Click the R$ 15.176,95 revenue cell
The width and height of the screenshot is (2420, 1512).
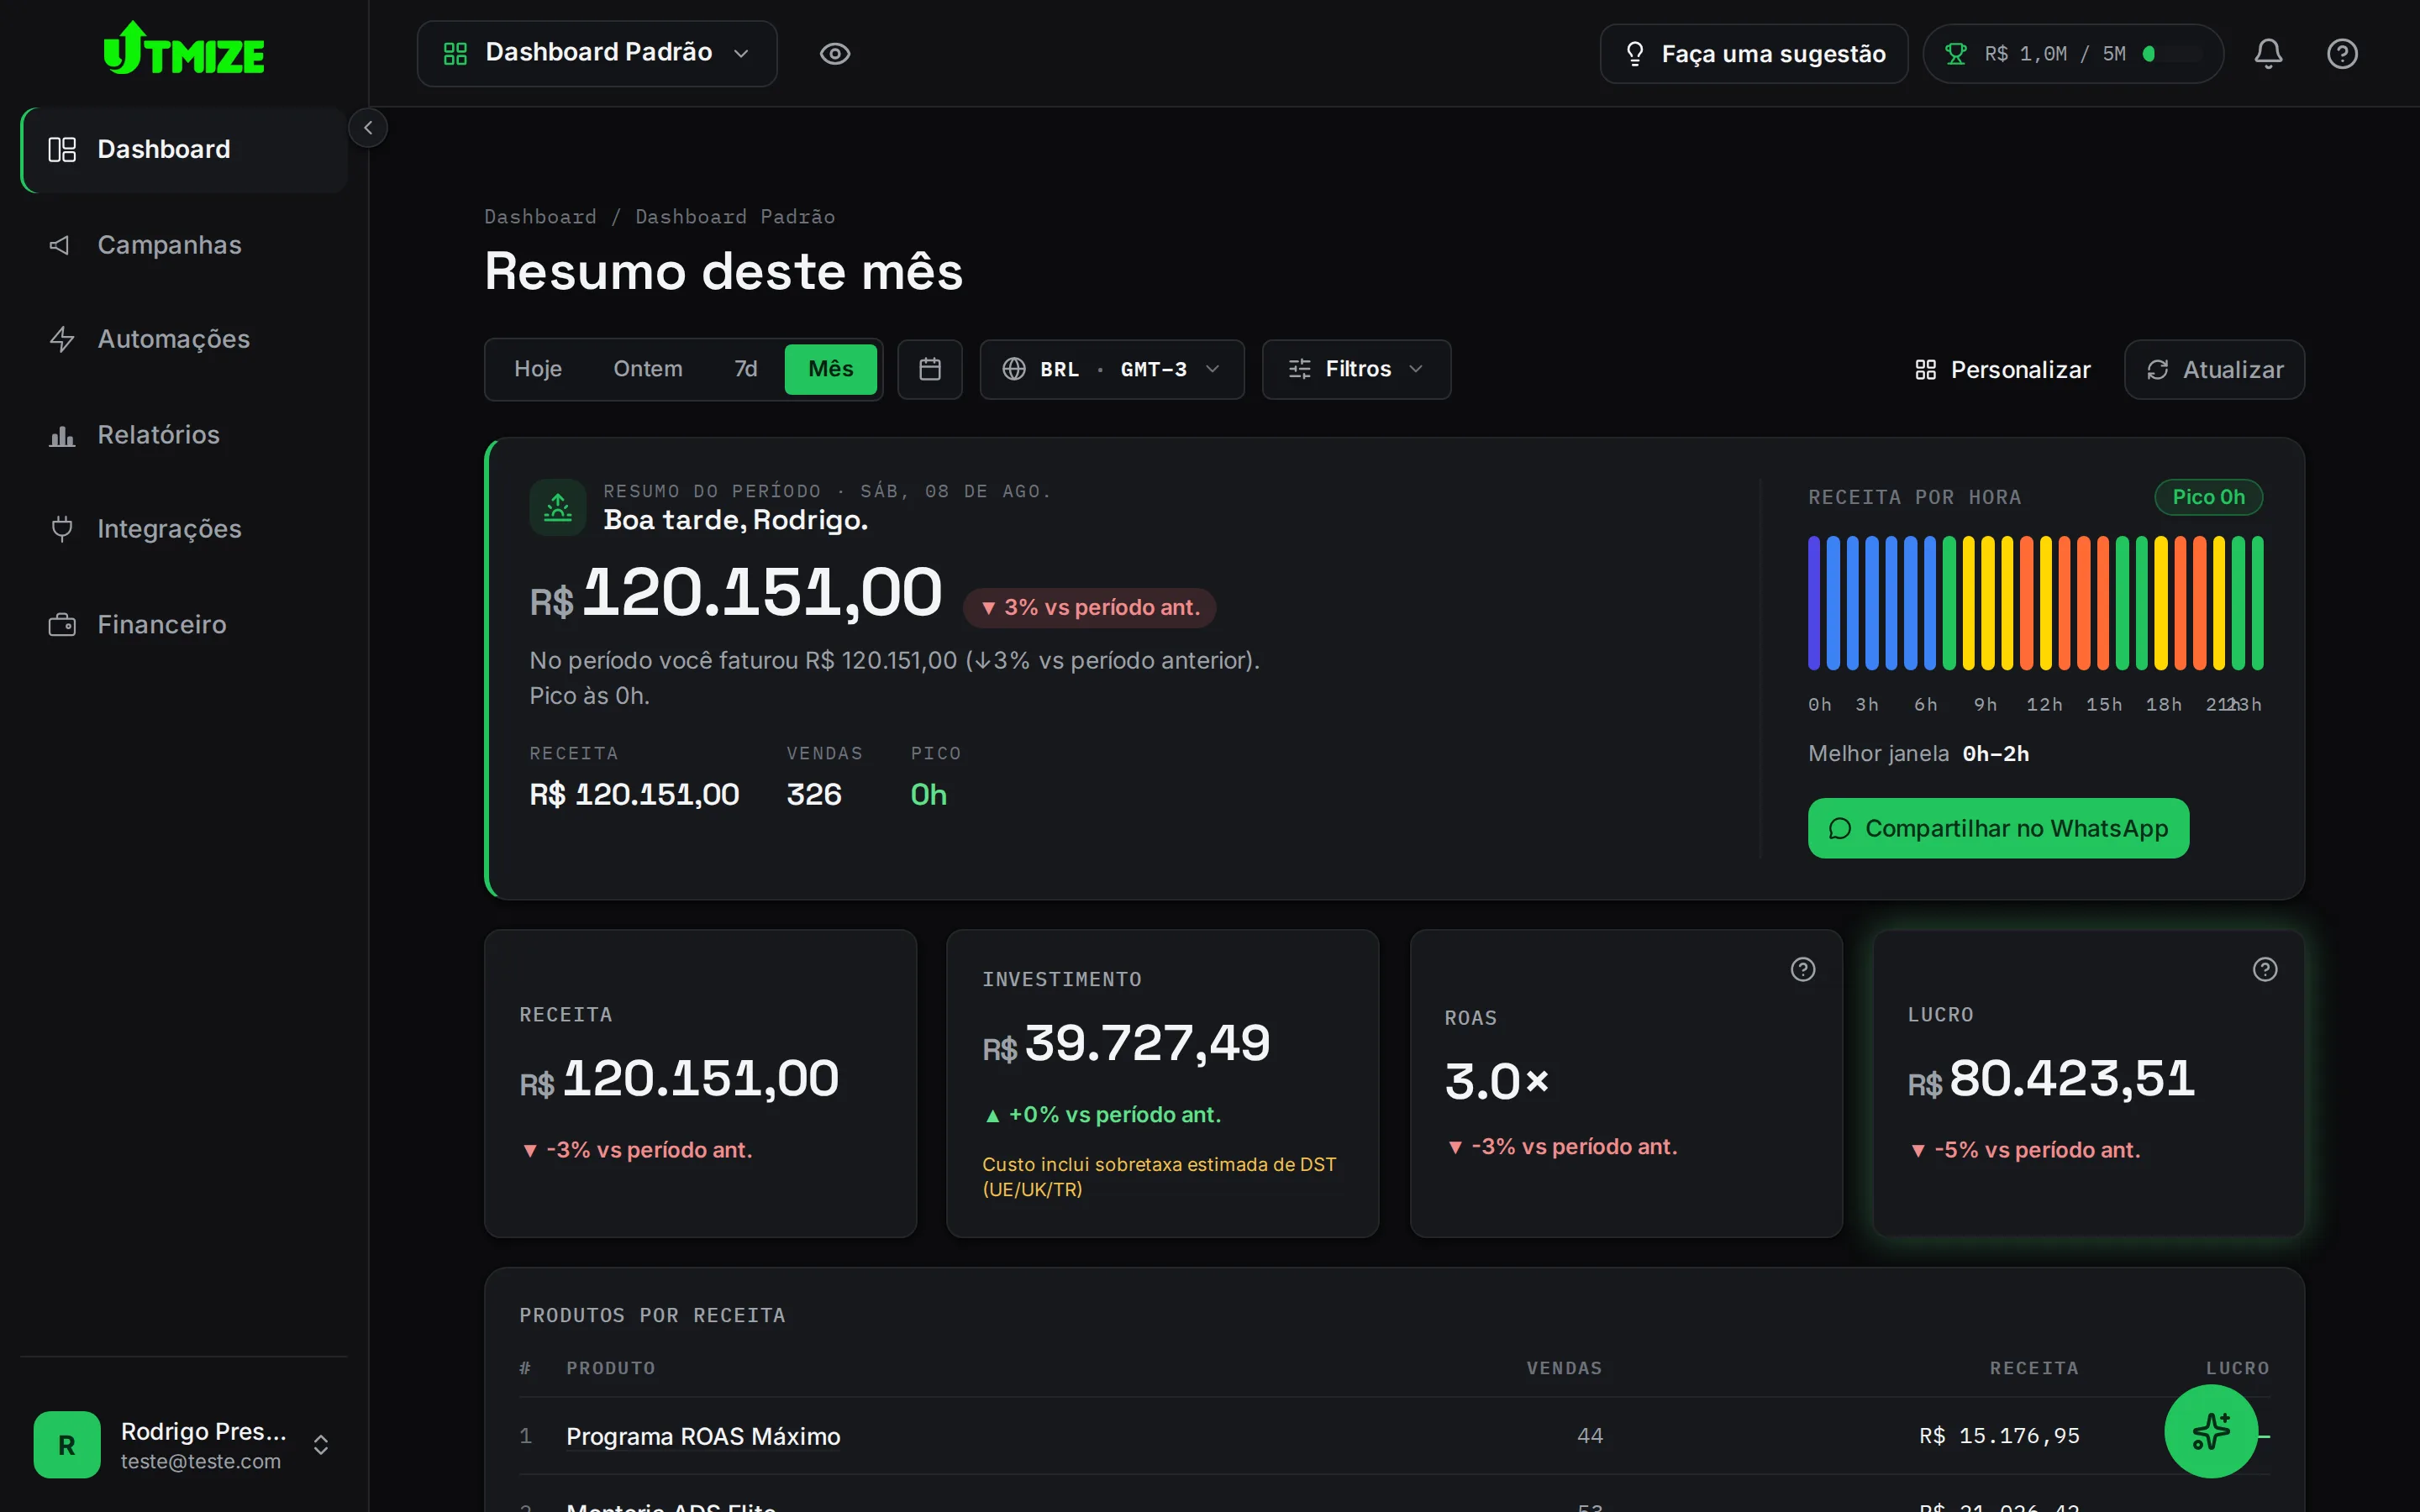click(1999, 1436)
